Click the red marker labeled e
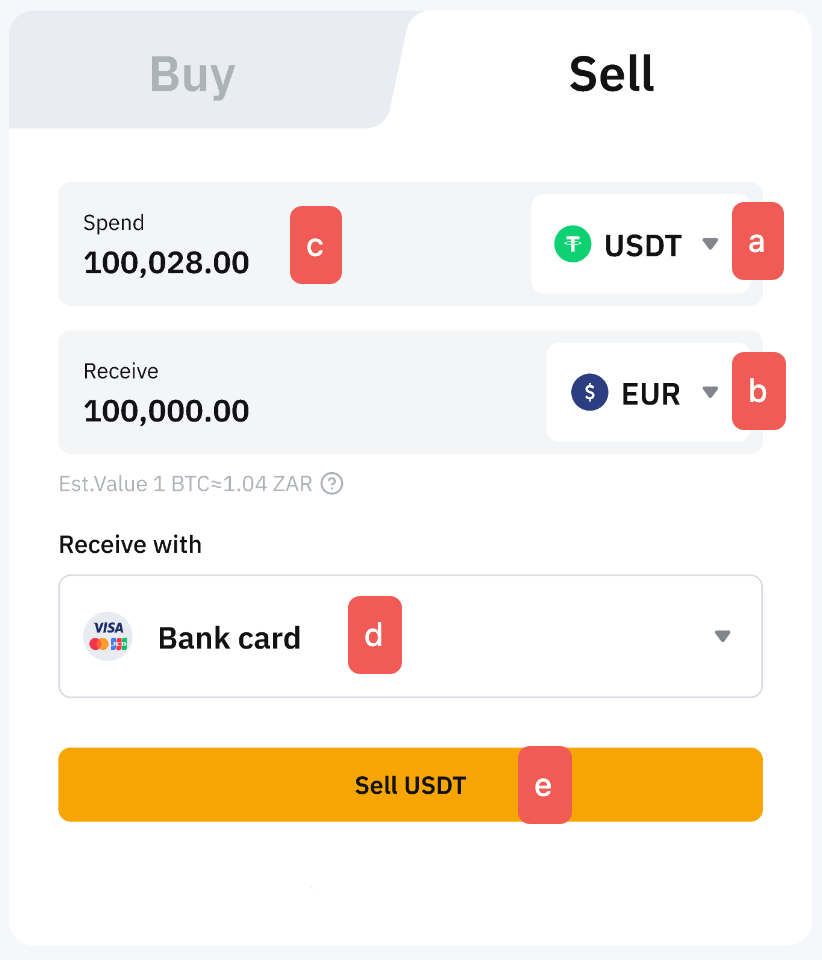The height and width of the screenshot is (960, 822). (544, 785)
